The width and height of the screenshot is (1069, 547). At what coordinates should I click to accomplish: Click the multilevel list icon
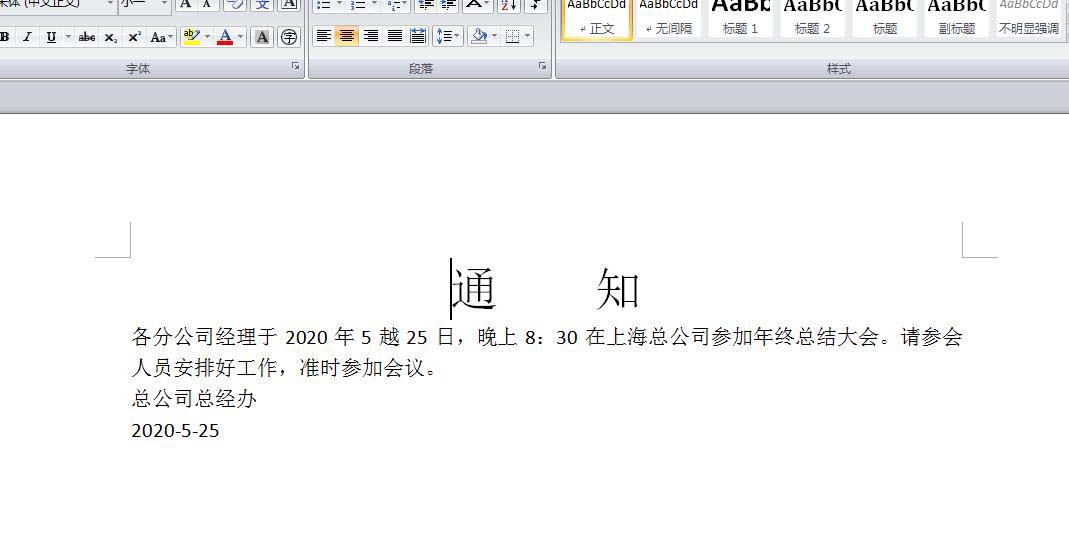click(395, 4)
